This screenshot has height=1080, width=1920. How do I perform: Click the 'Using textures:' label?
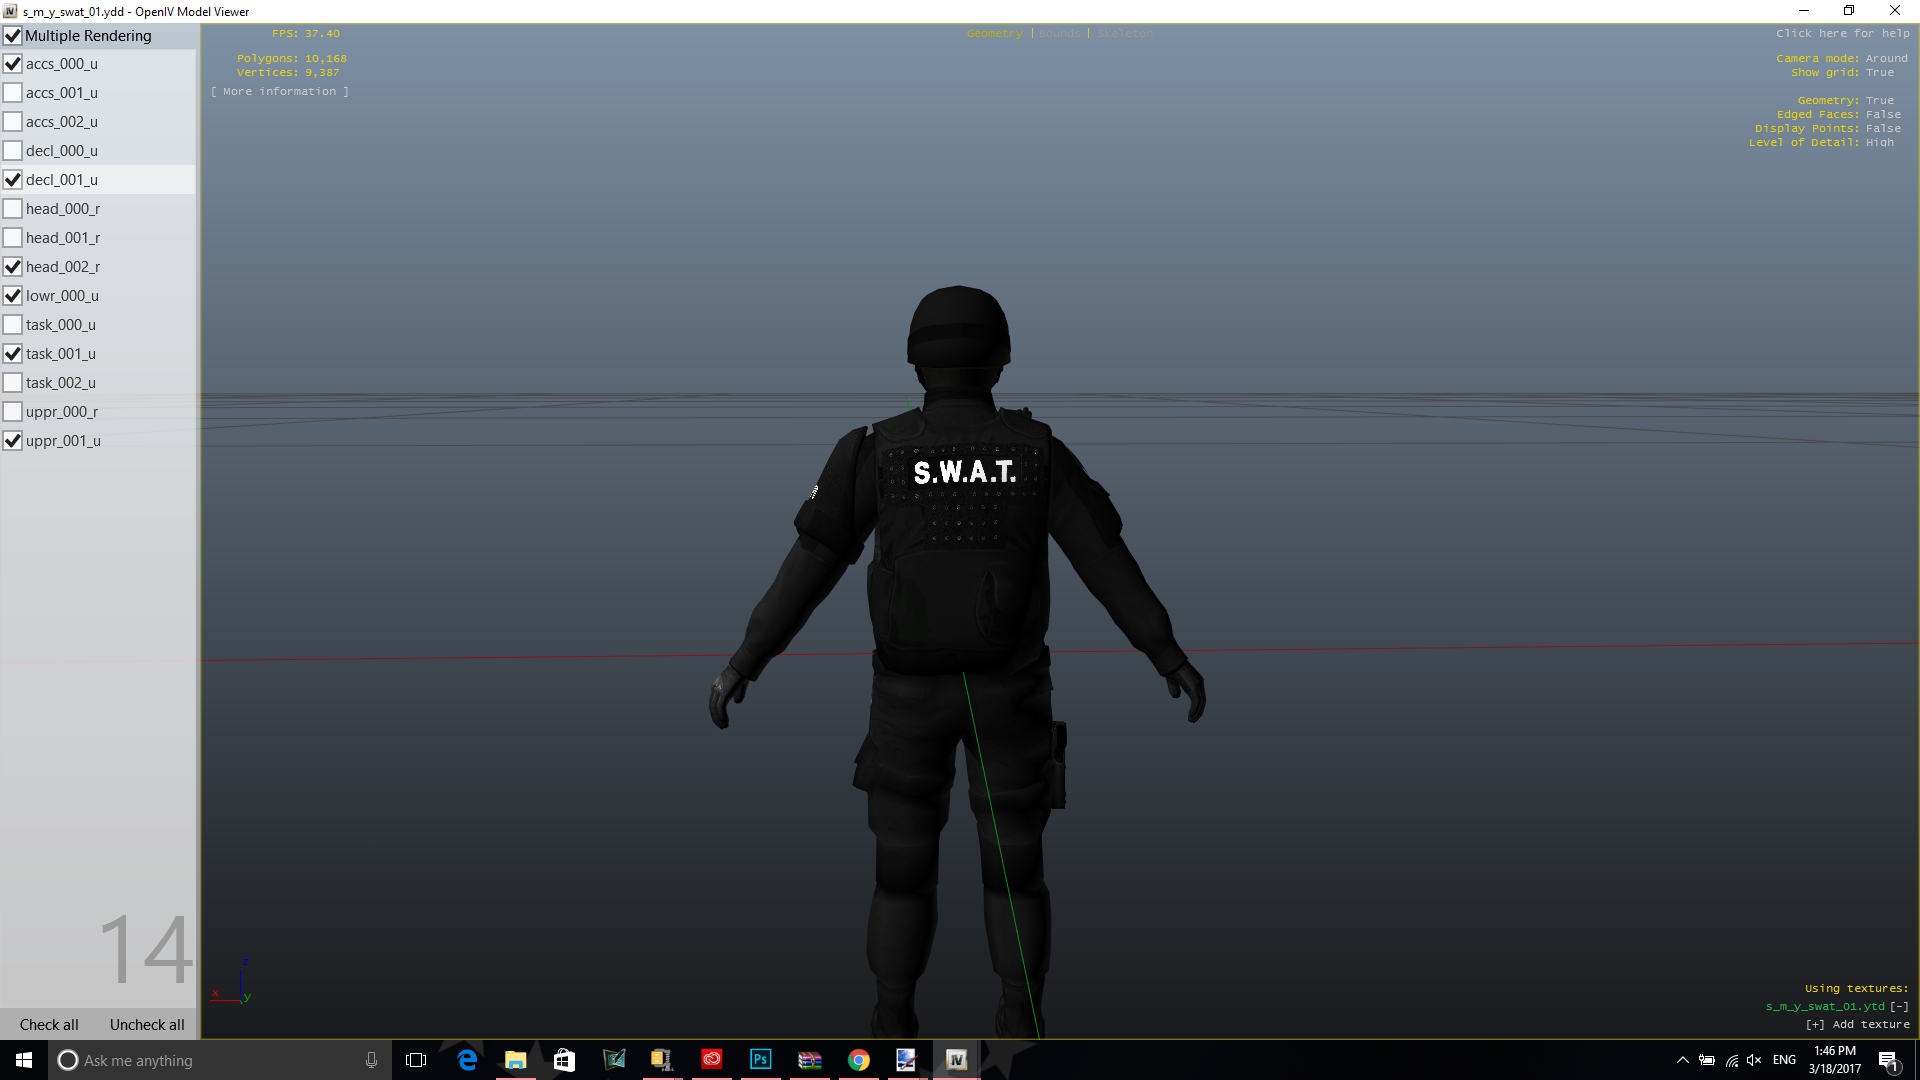(x=1856, y=988)
